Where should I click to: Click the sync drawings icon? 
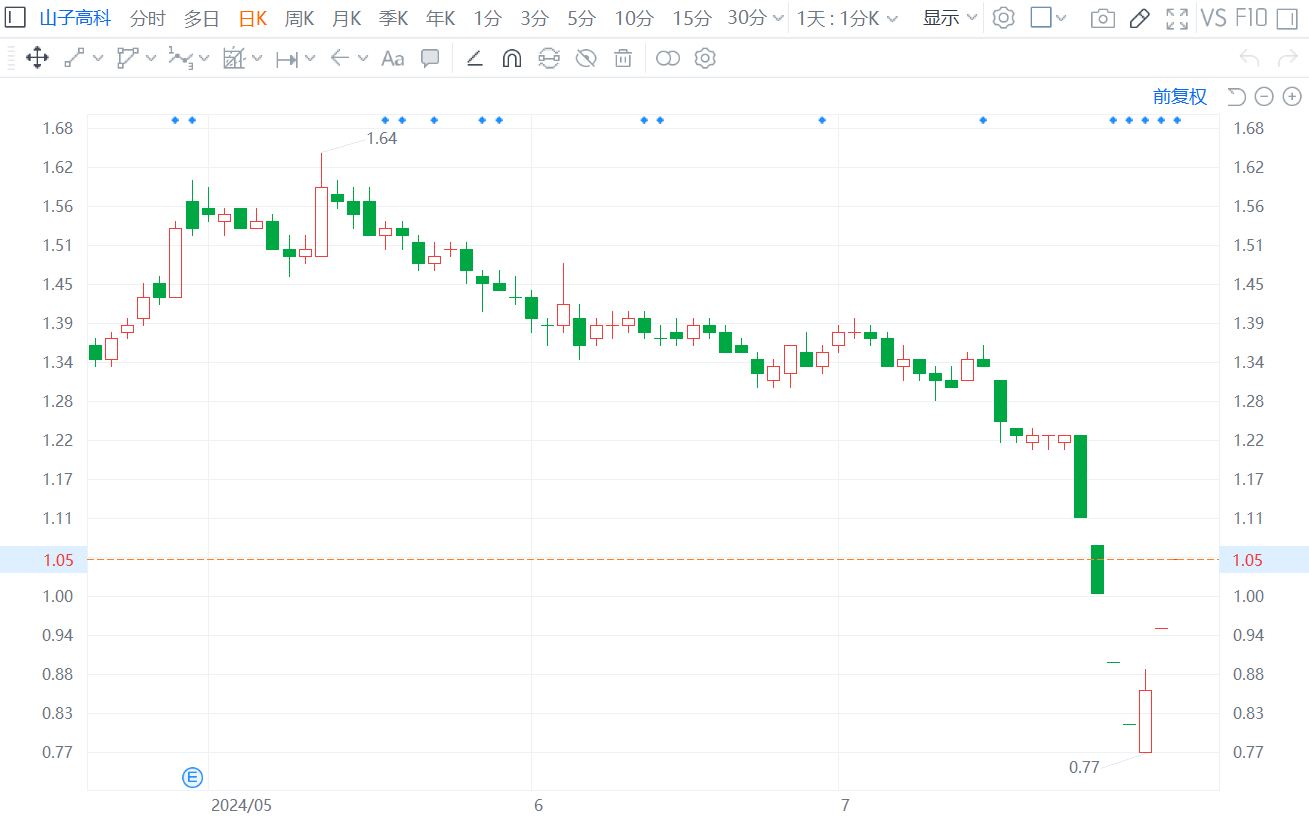548,58
